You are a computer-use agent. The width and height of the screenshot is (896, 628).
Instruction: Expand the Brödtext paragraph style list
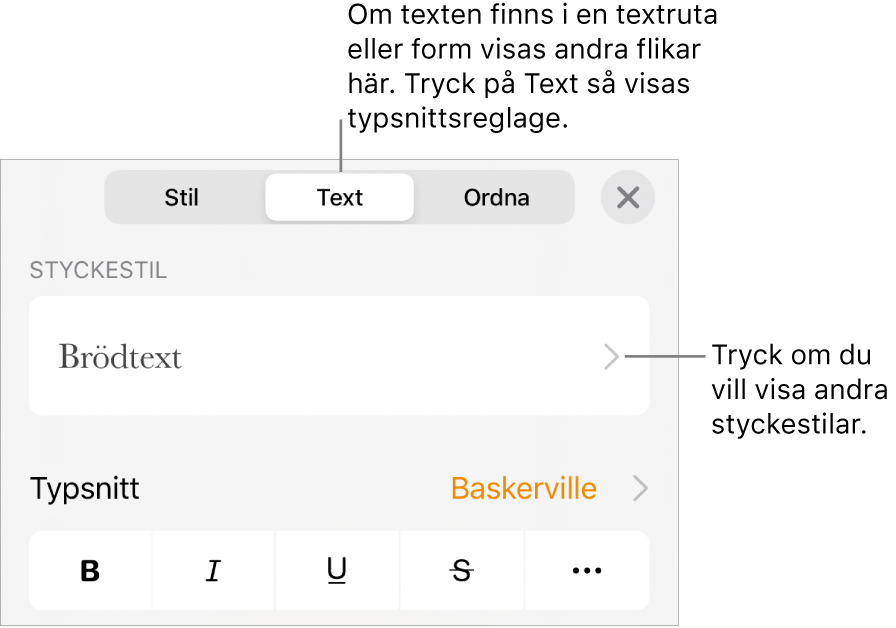611,357
